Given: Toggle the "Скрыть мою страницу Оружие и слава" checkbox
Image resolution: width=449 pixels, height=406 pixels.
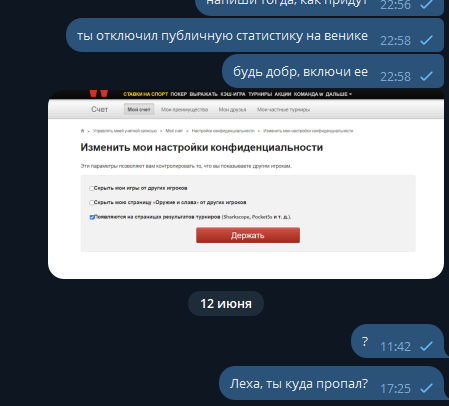Looking at the screenshot, I should coord(92,203).
